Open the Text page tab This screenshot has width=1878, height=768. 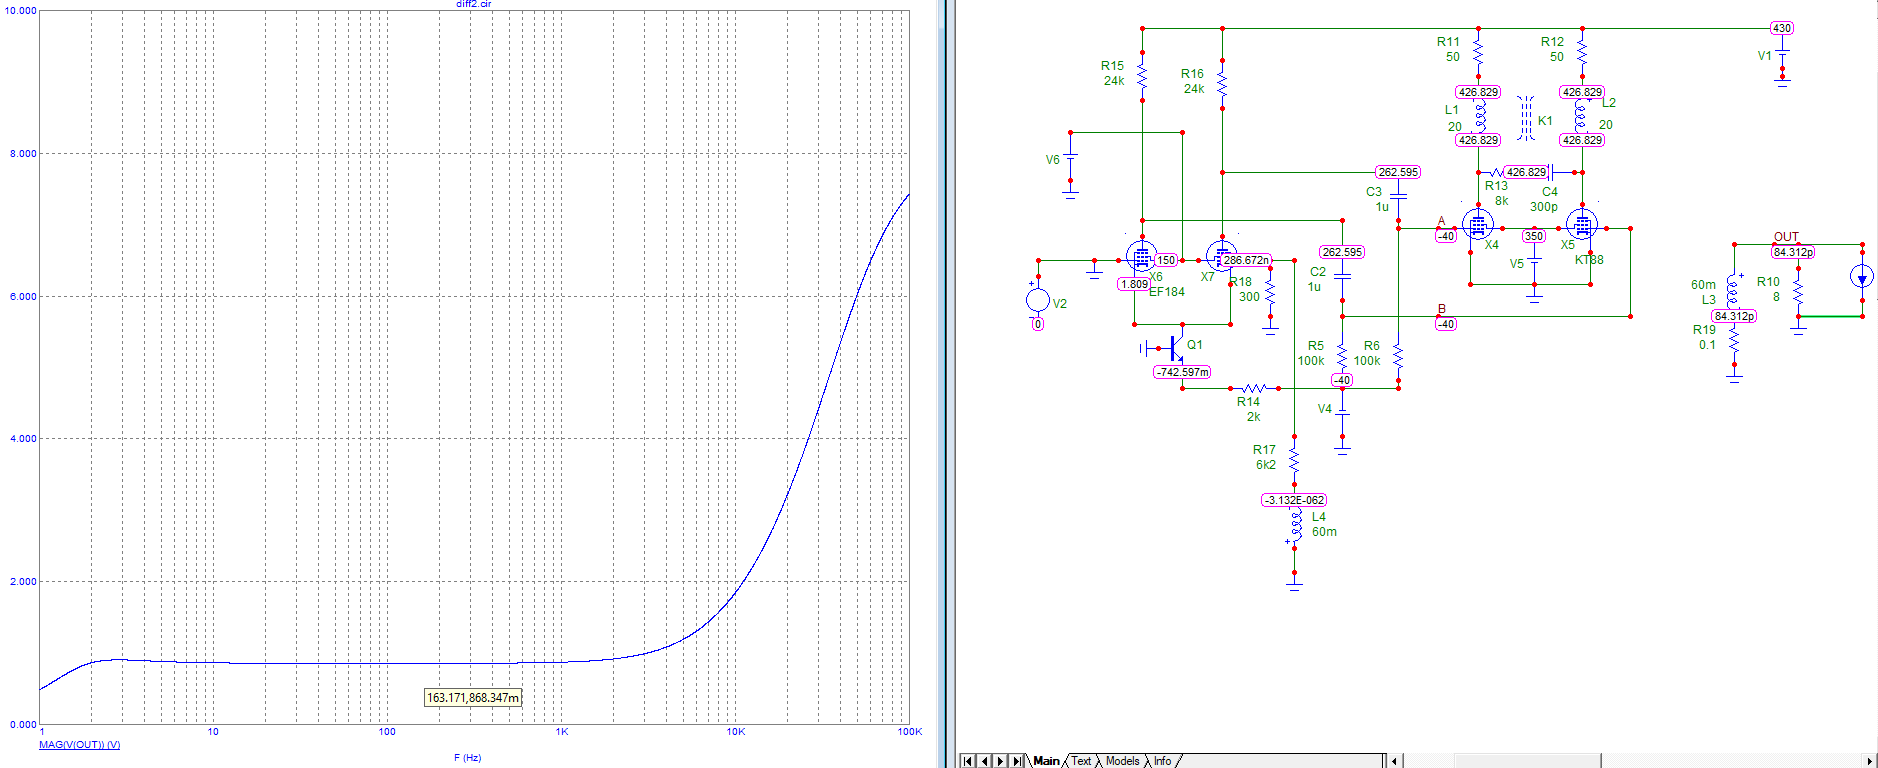coord(1081,761)
